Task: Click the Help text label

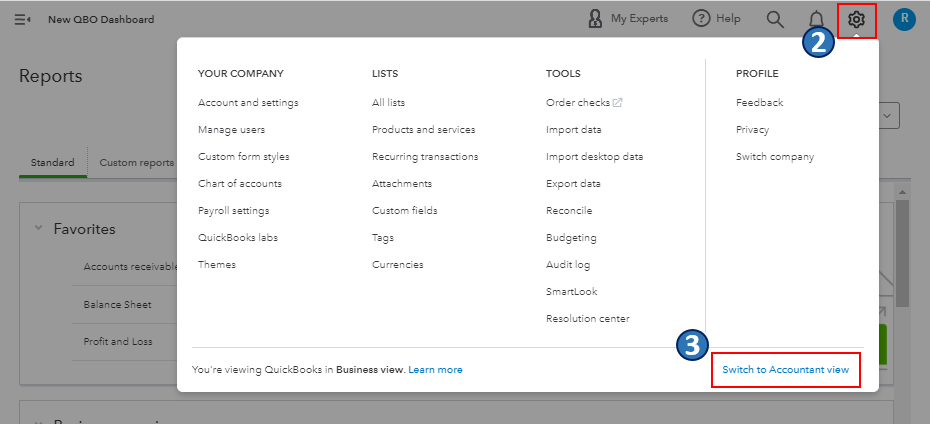Action: (x=728, y=19)
